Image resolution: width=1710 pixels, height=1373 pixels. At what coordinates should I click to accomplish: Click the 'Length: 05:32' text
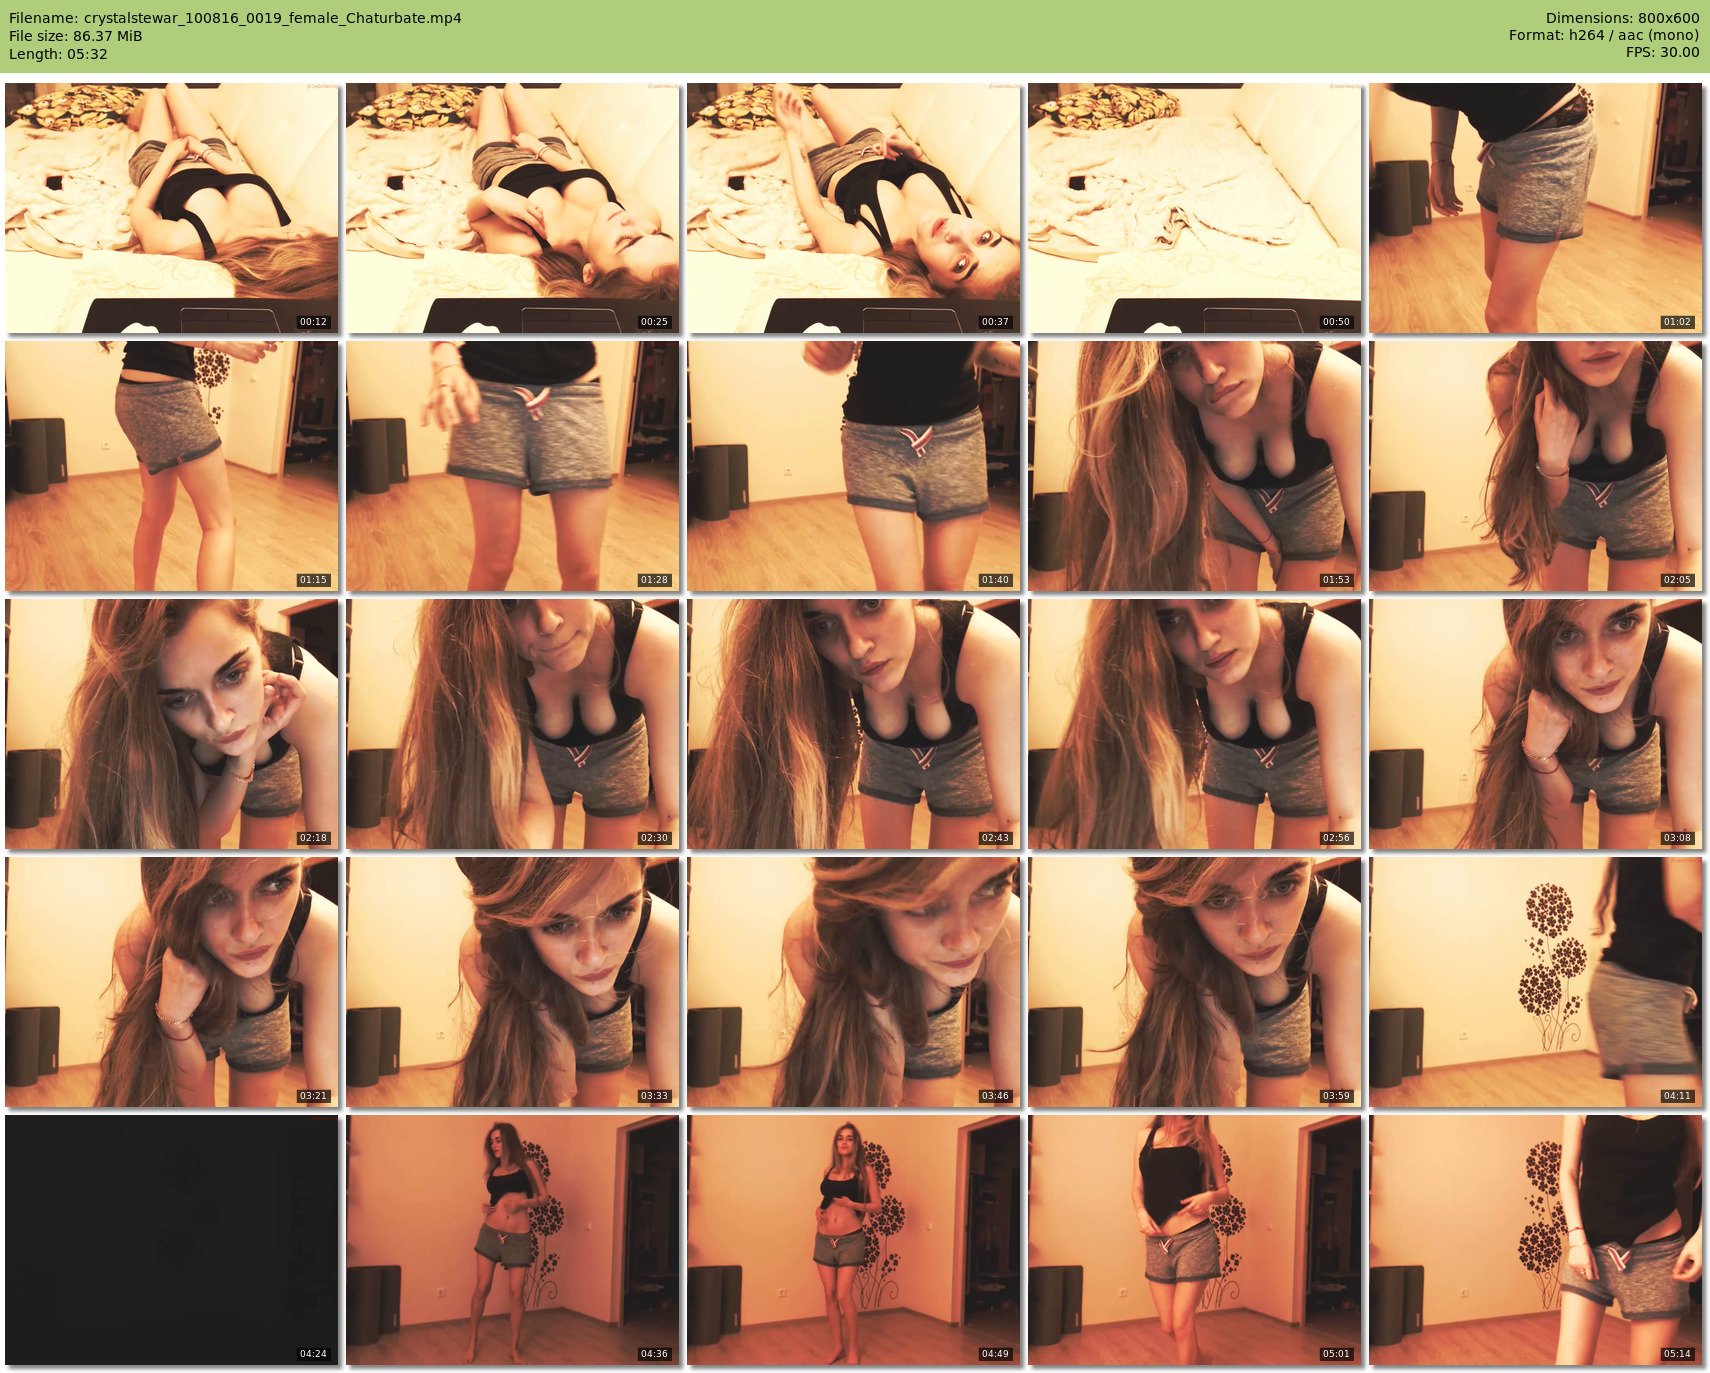[x=58, y=54]
